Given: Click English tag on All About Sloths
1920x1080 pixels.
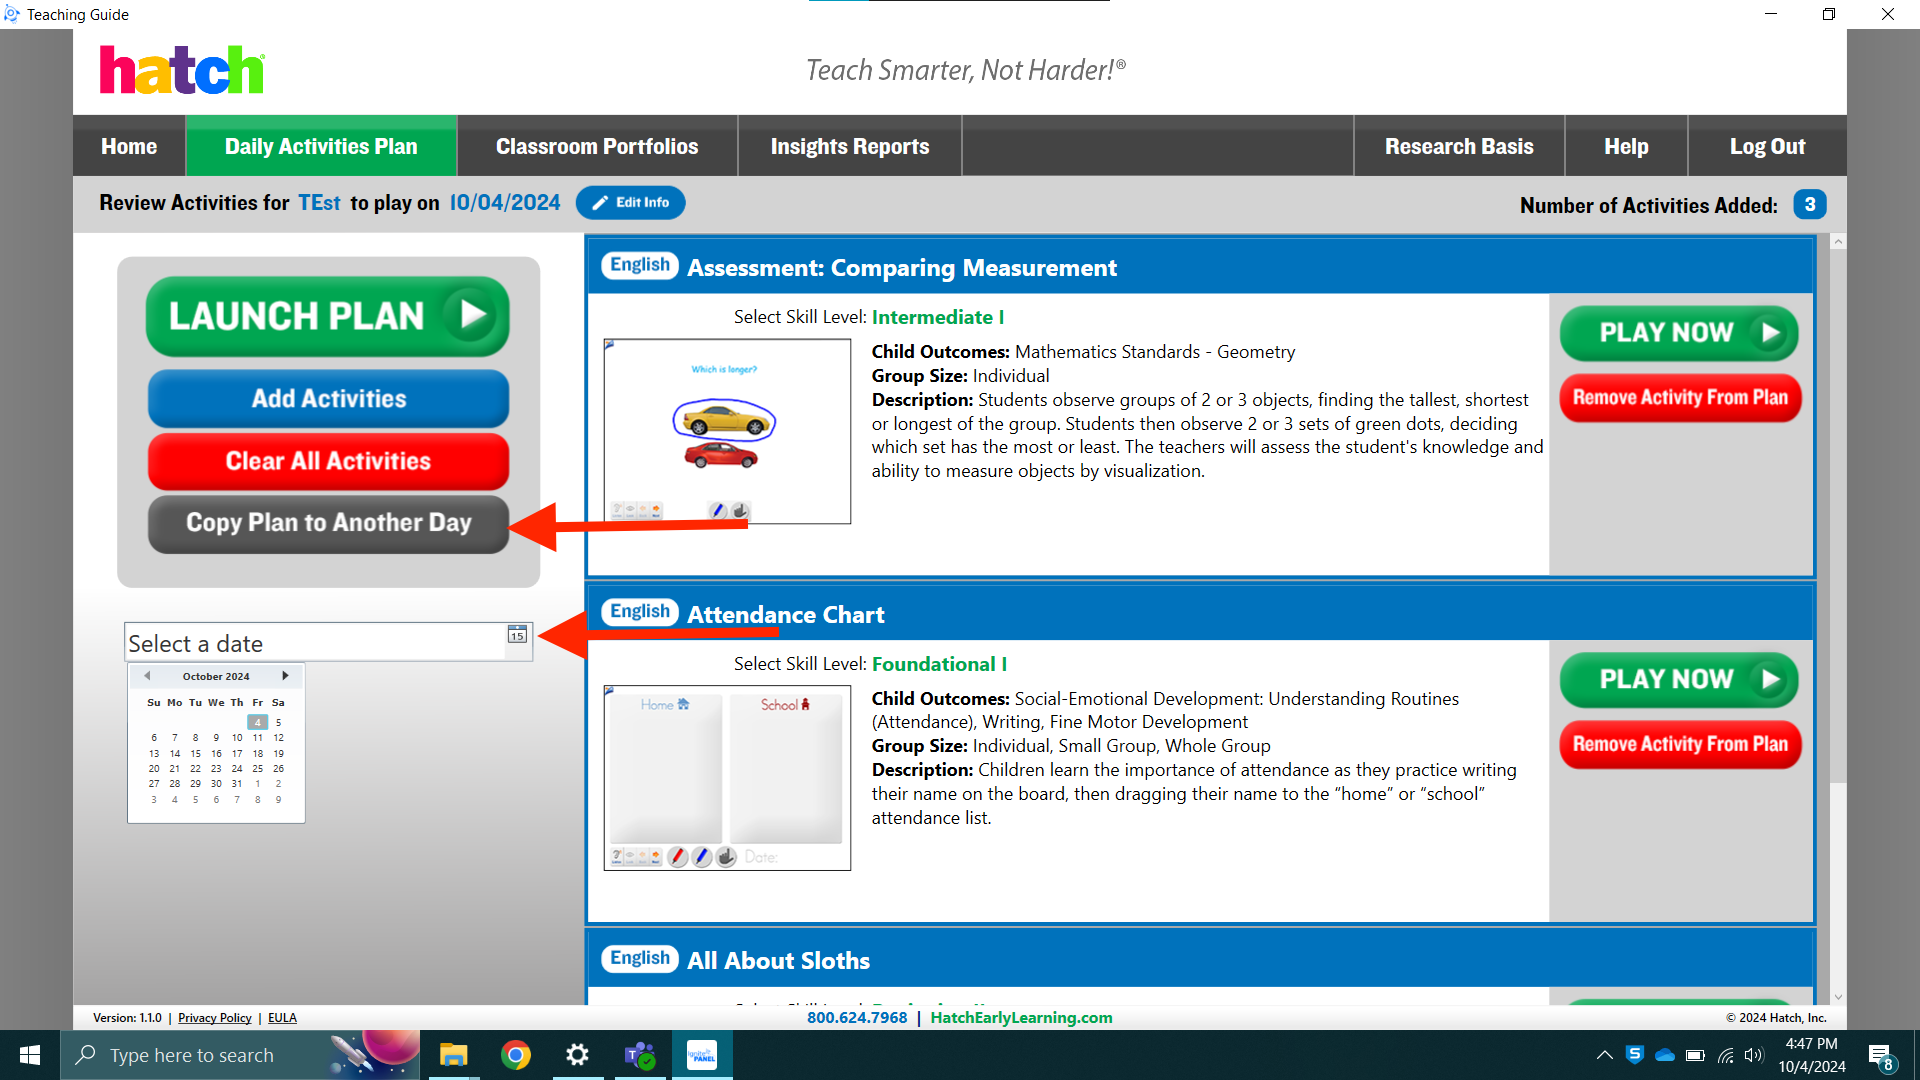Looking at the screenshot, I should tap(640, 959).
